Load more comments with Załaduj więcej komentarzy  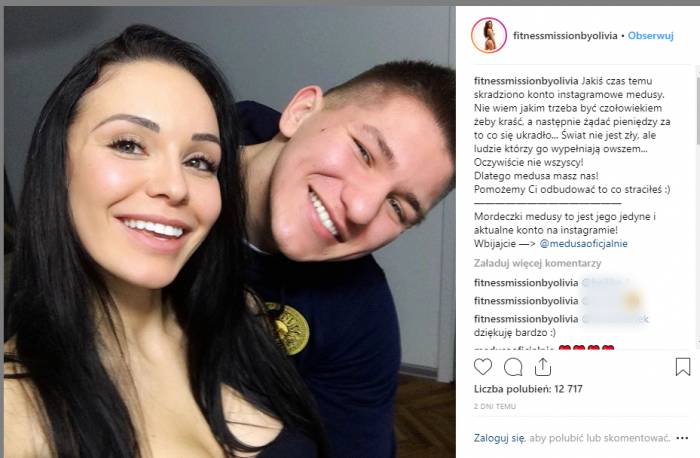pyautogui.click(x=538, y=263)
